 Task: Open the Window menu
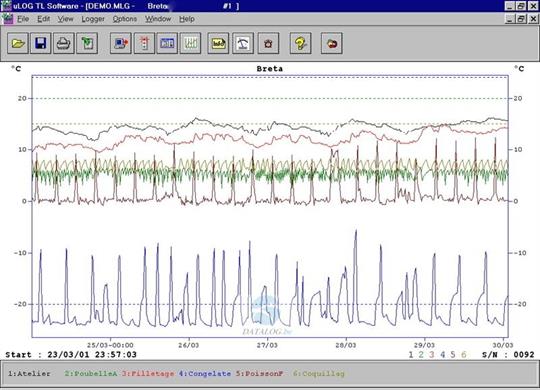(x=158, y=19)
